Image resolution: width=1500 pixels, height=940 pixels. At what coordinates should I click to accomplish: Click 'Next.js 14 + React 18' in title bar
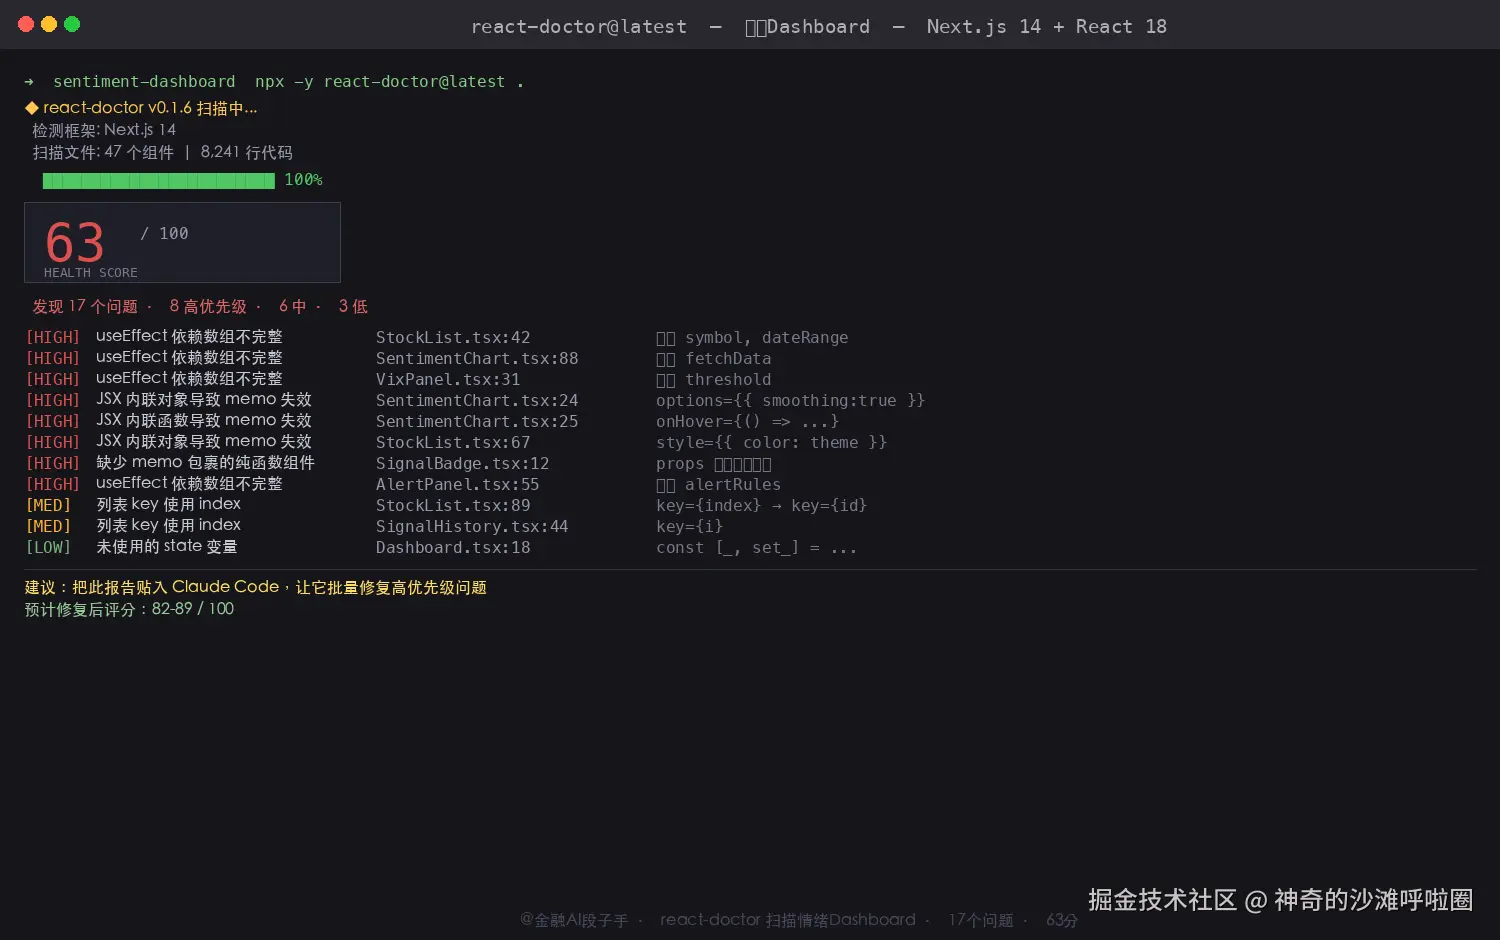tap(1046, 27)
